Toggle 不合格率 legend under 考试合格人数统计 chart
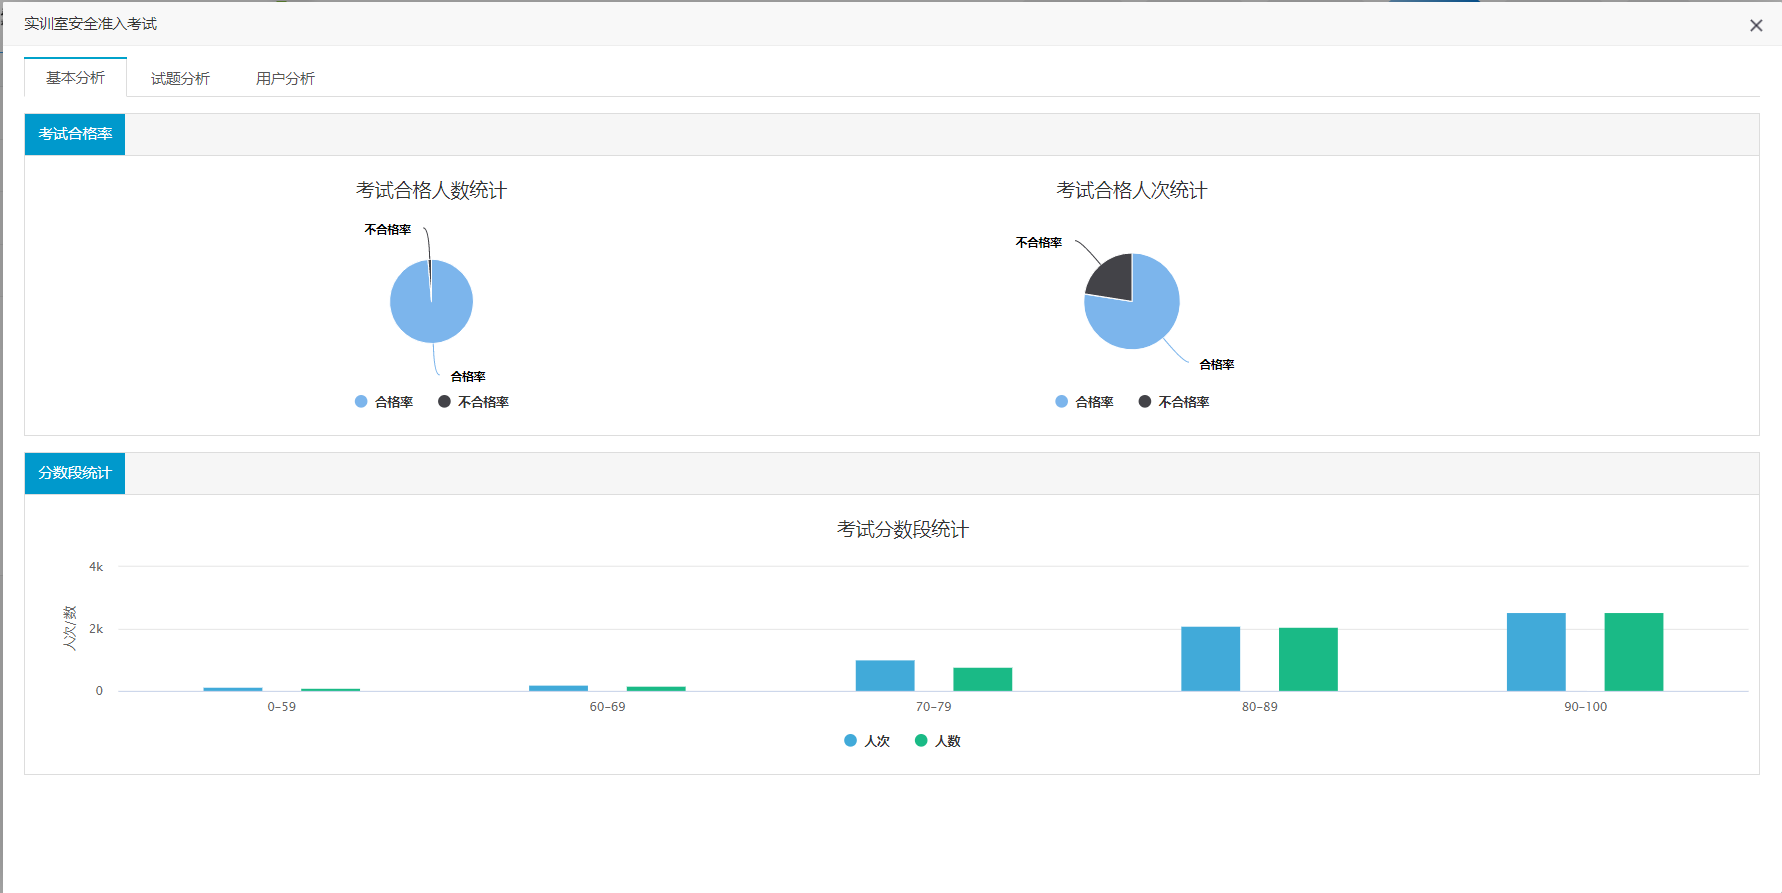1782x893 pixels. click(474, 402)
